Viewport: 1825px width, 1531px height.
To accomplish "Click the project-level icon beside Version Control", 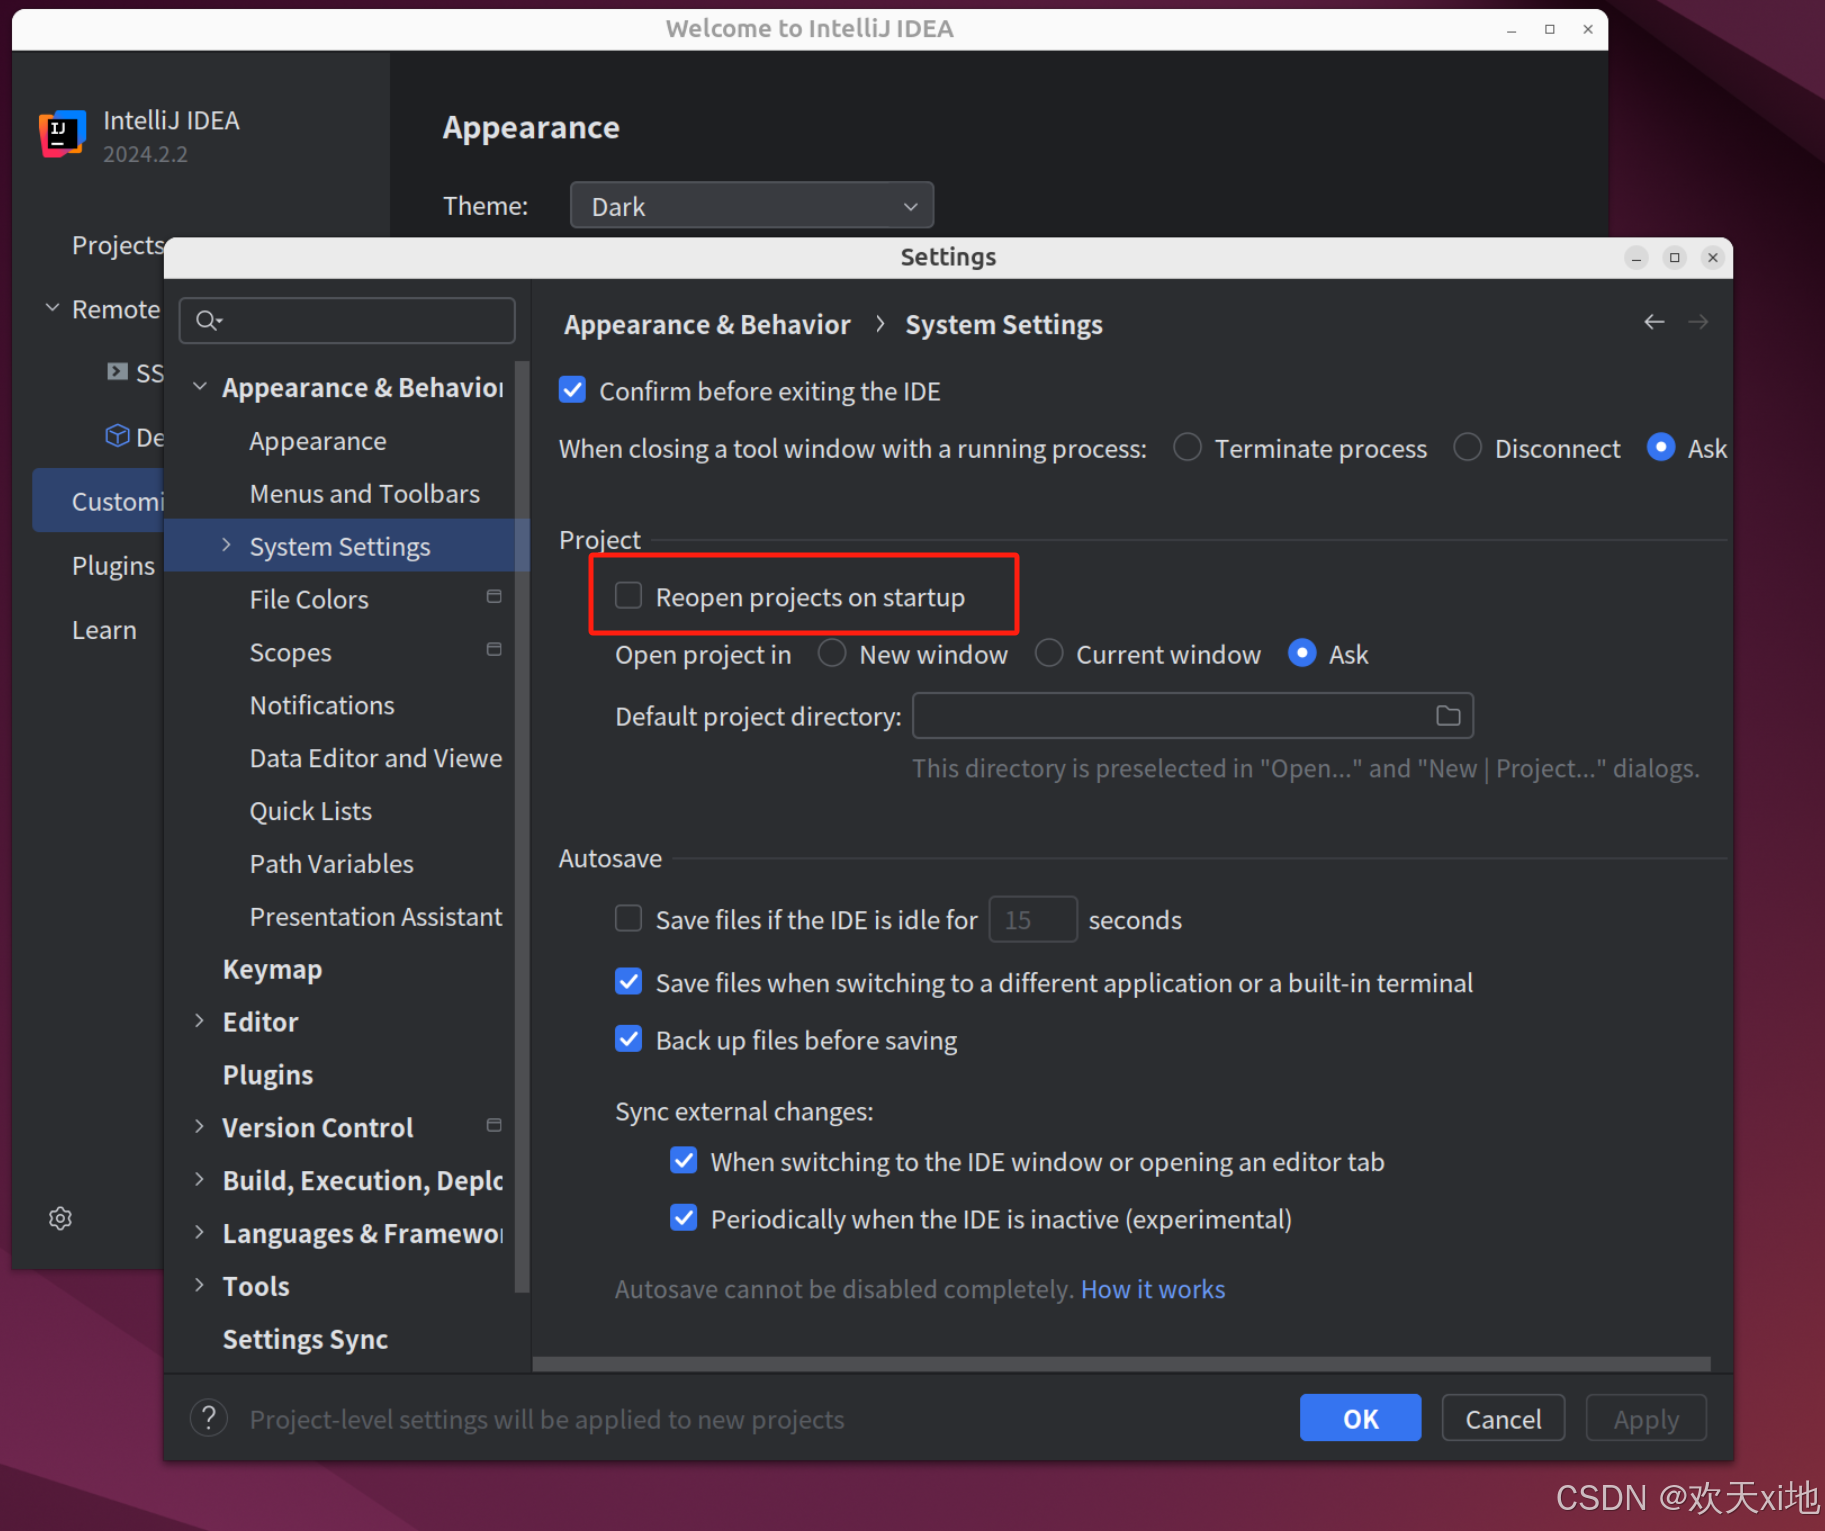I will pos(494,1126).
